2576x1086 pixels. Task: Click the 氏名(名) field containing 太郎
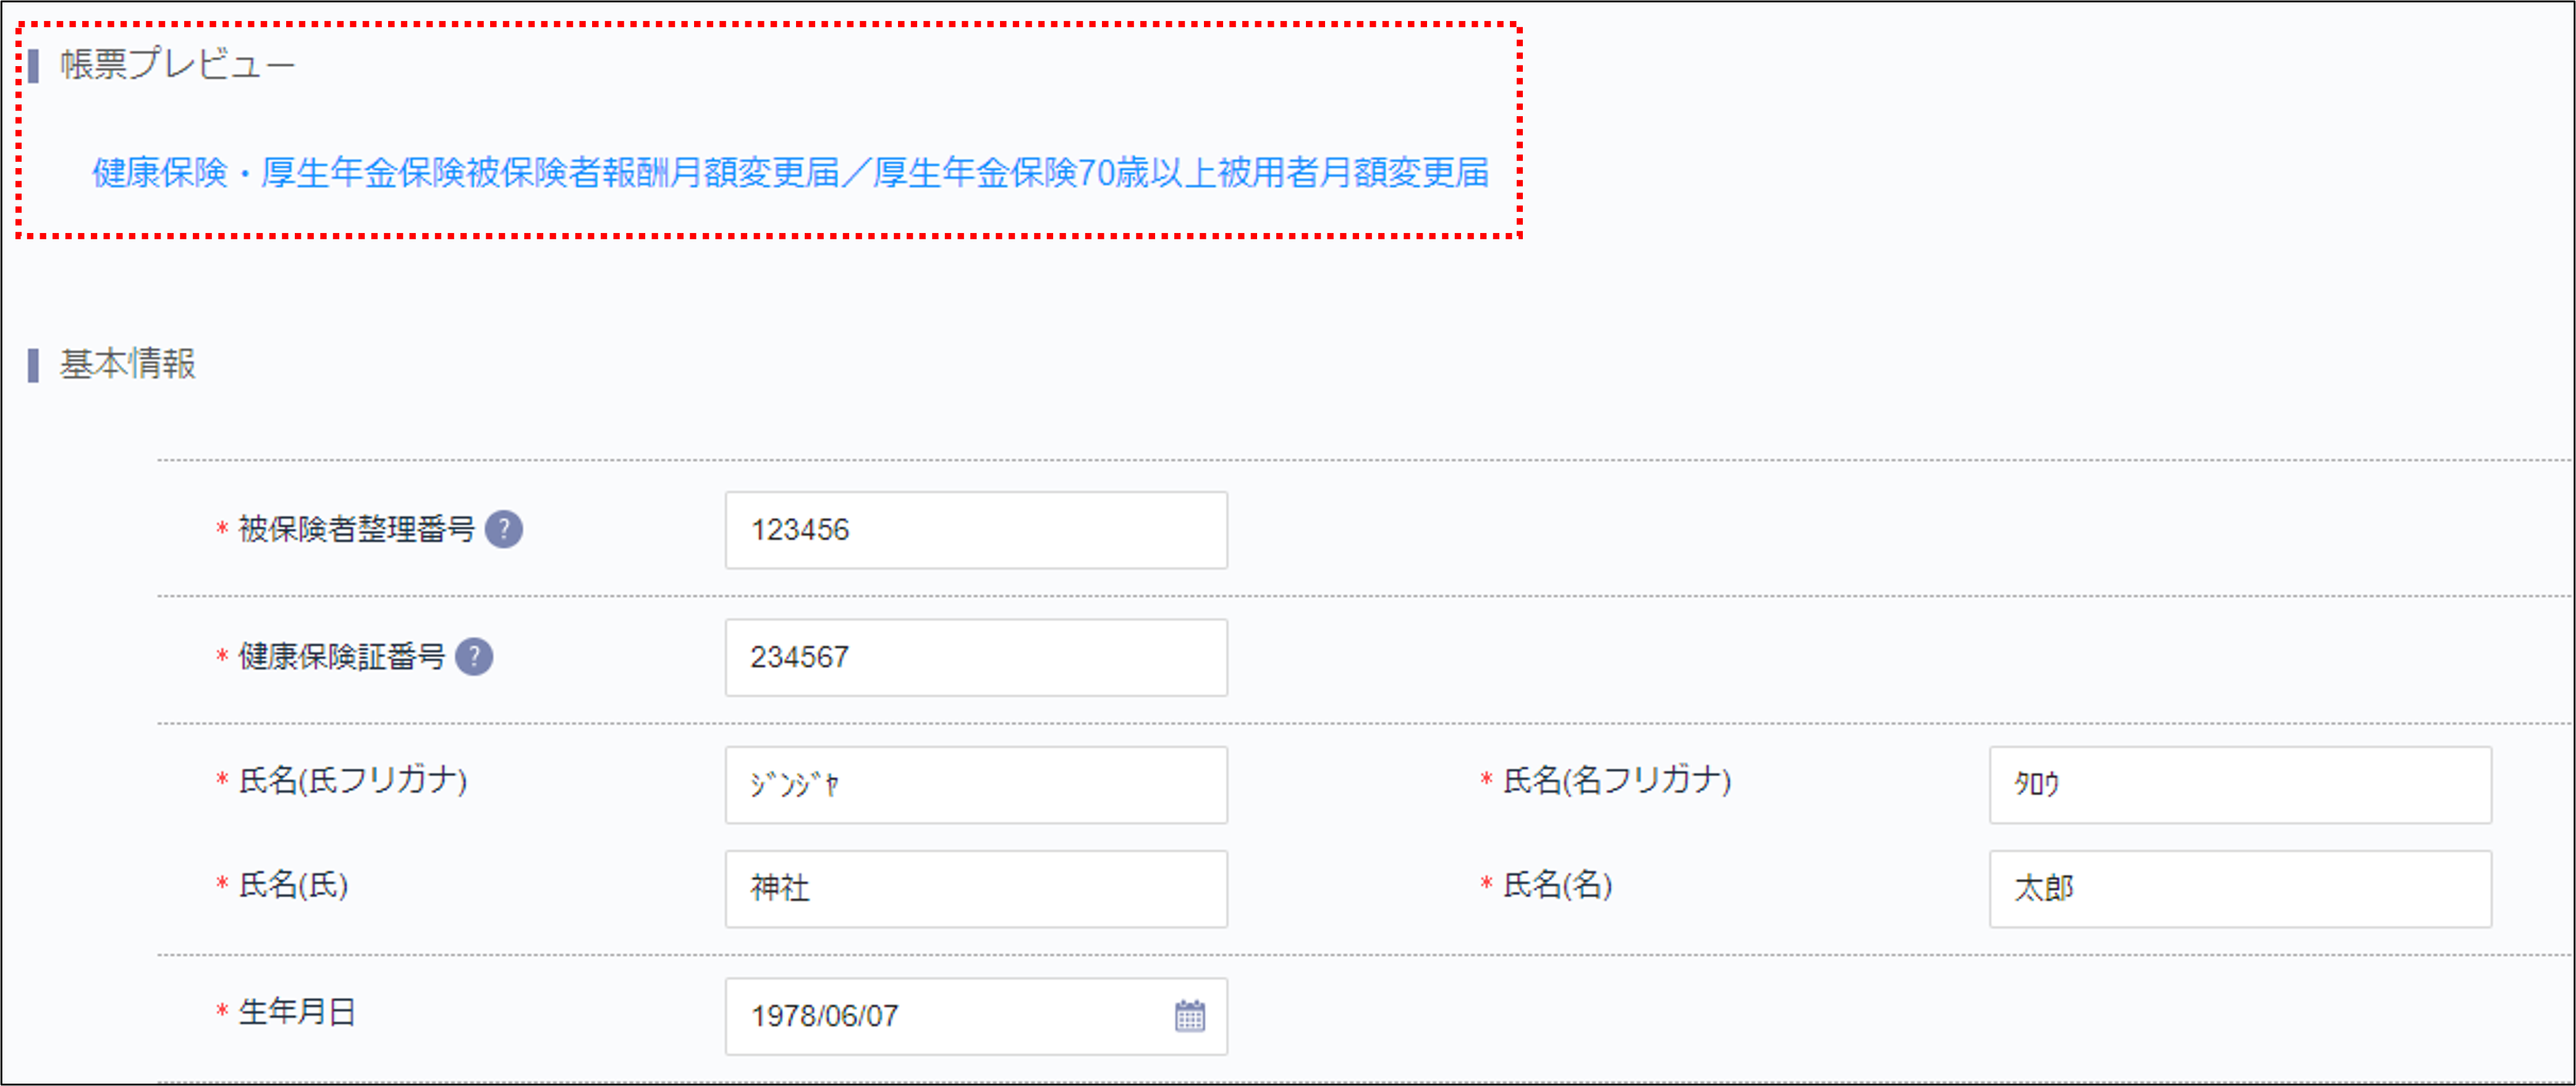tap(2239, 889)
